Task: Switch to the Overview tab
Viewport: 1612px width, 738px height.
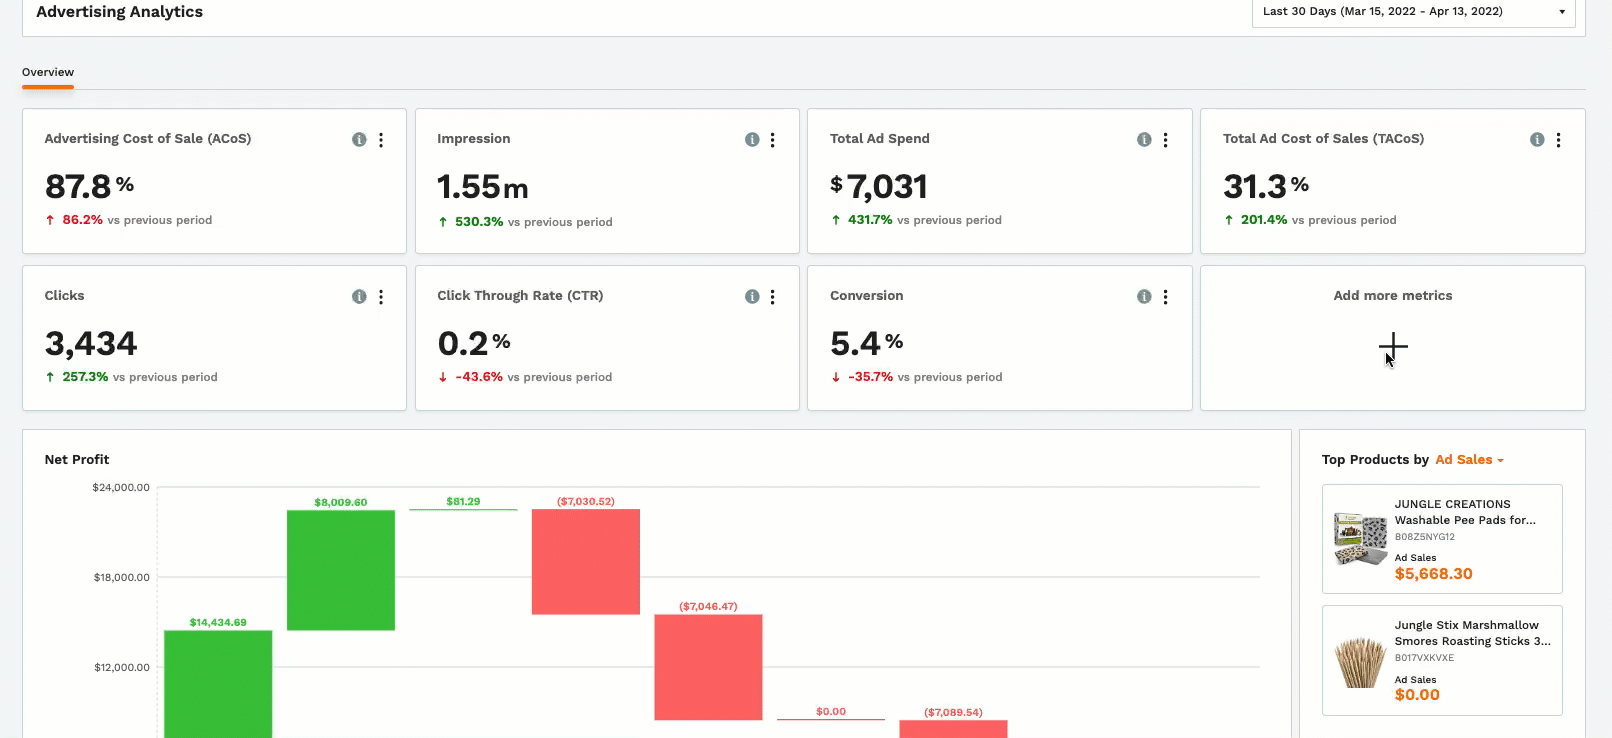Action: click(x=48, y=72)
